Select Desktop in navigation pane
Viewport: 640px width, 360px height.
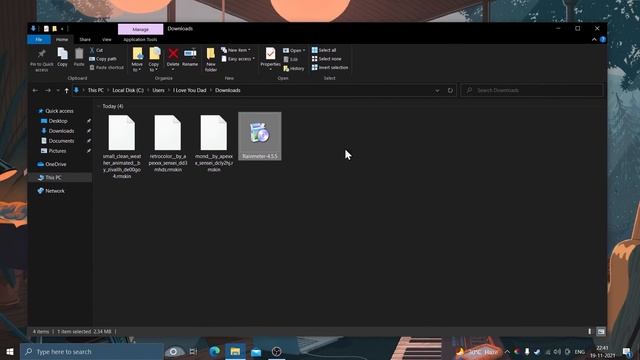point(58,121)
